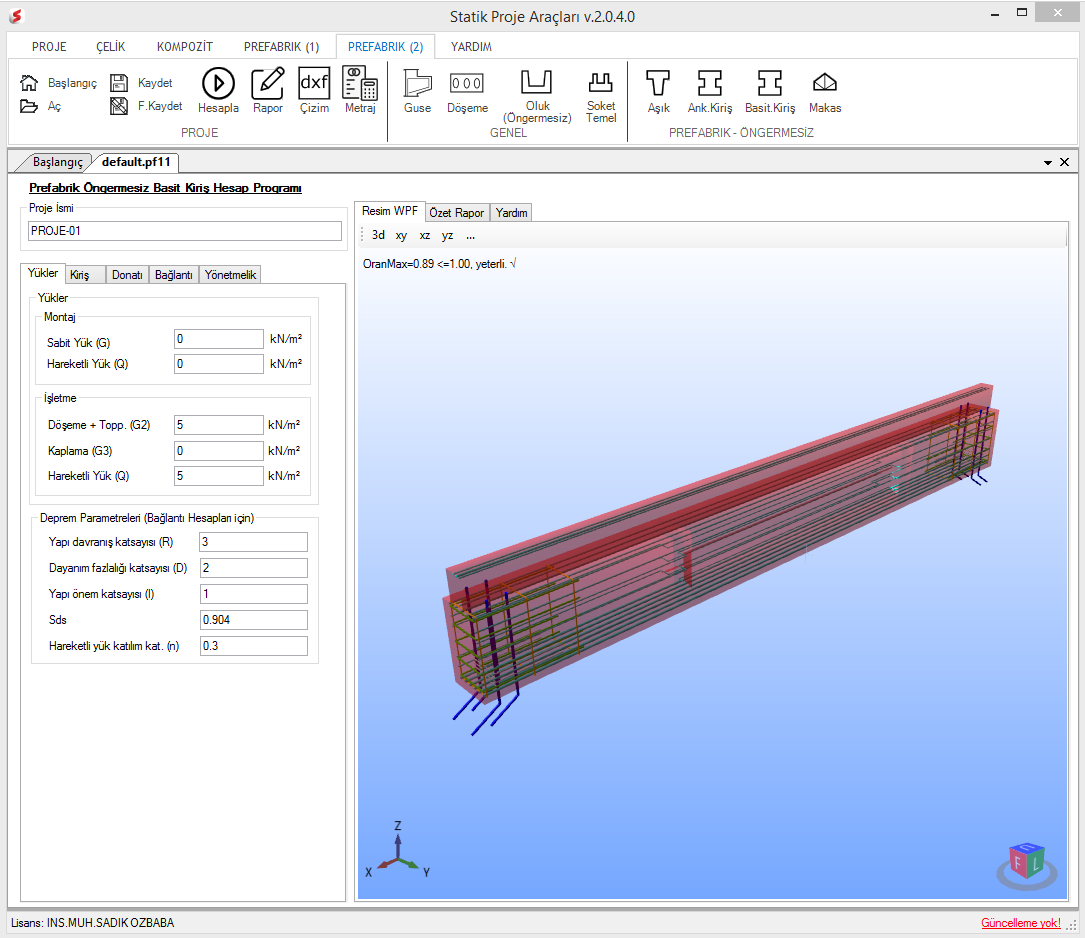Open the Metraj quantity tool

[x=361, y=91]
